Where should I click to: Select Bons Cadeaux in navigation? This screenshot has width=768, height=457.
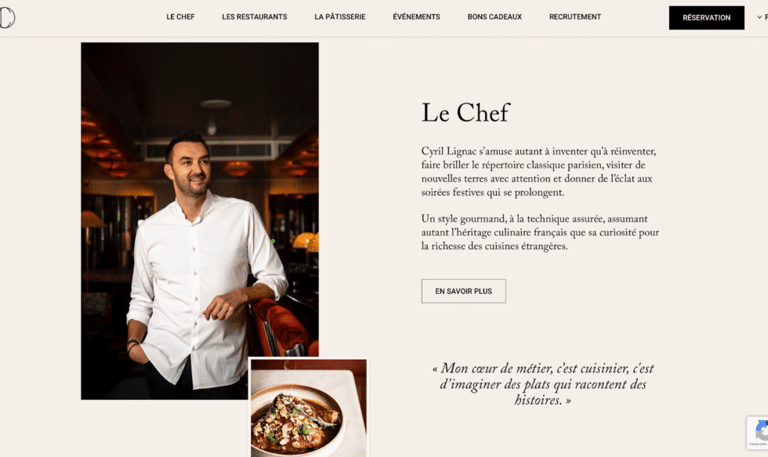coord(495,17)
